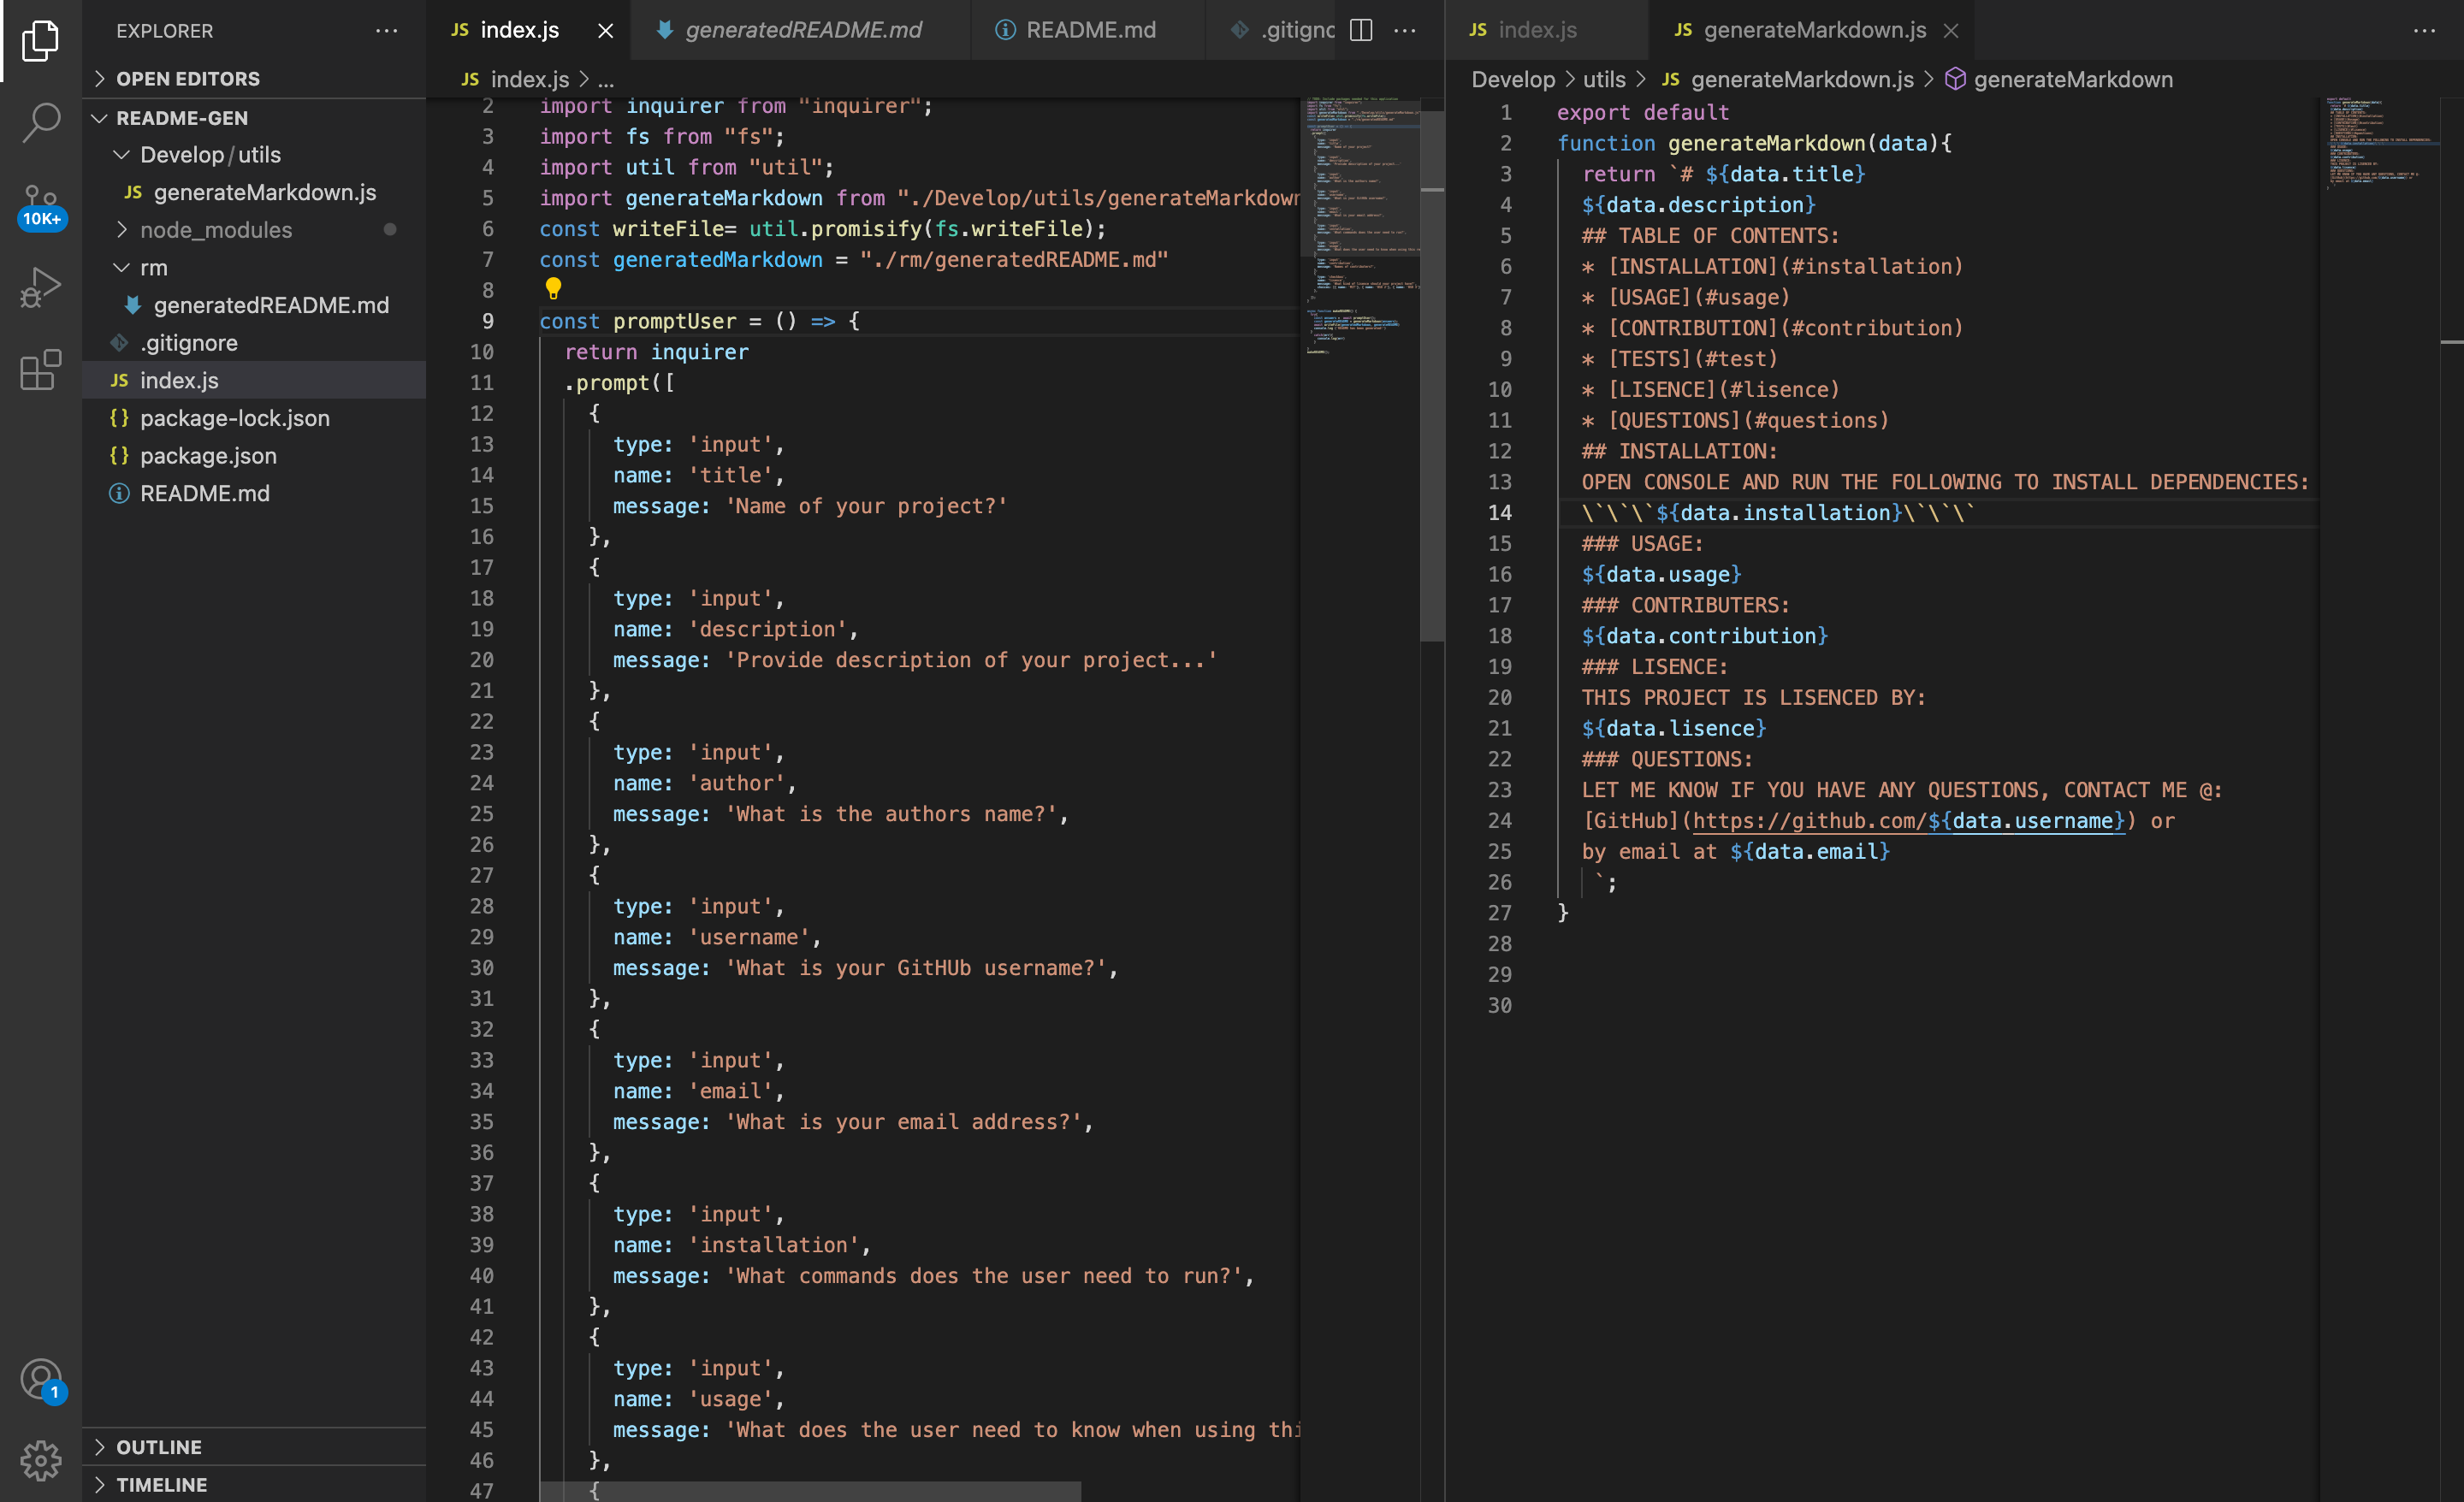Toggle the Explorer sidebar icon
Viewport: 2464px width, 1502px height.
(x=40, y=40)
